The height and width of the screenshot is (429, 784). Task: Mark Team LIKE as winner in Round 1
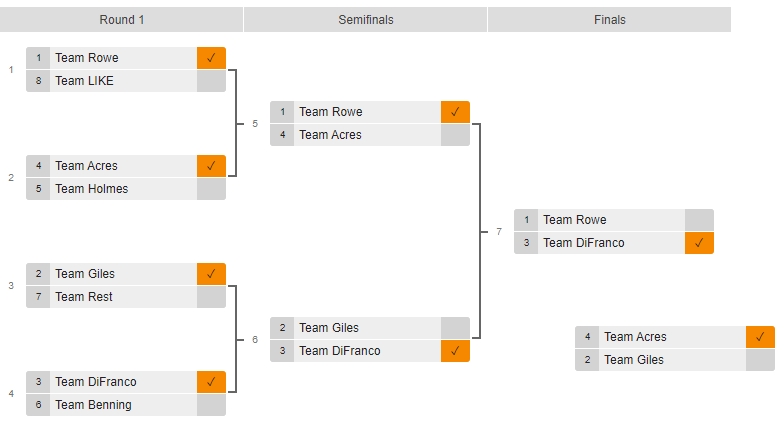pos(211,81)
